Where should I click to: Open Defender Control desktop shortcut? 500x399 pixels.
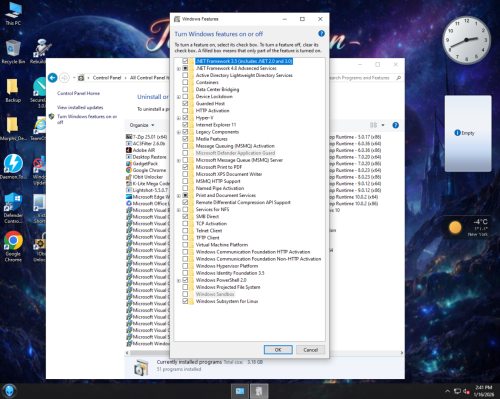[x=13, y=207]
